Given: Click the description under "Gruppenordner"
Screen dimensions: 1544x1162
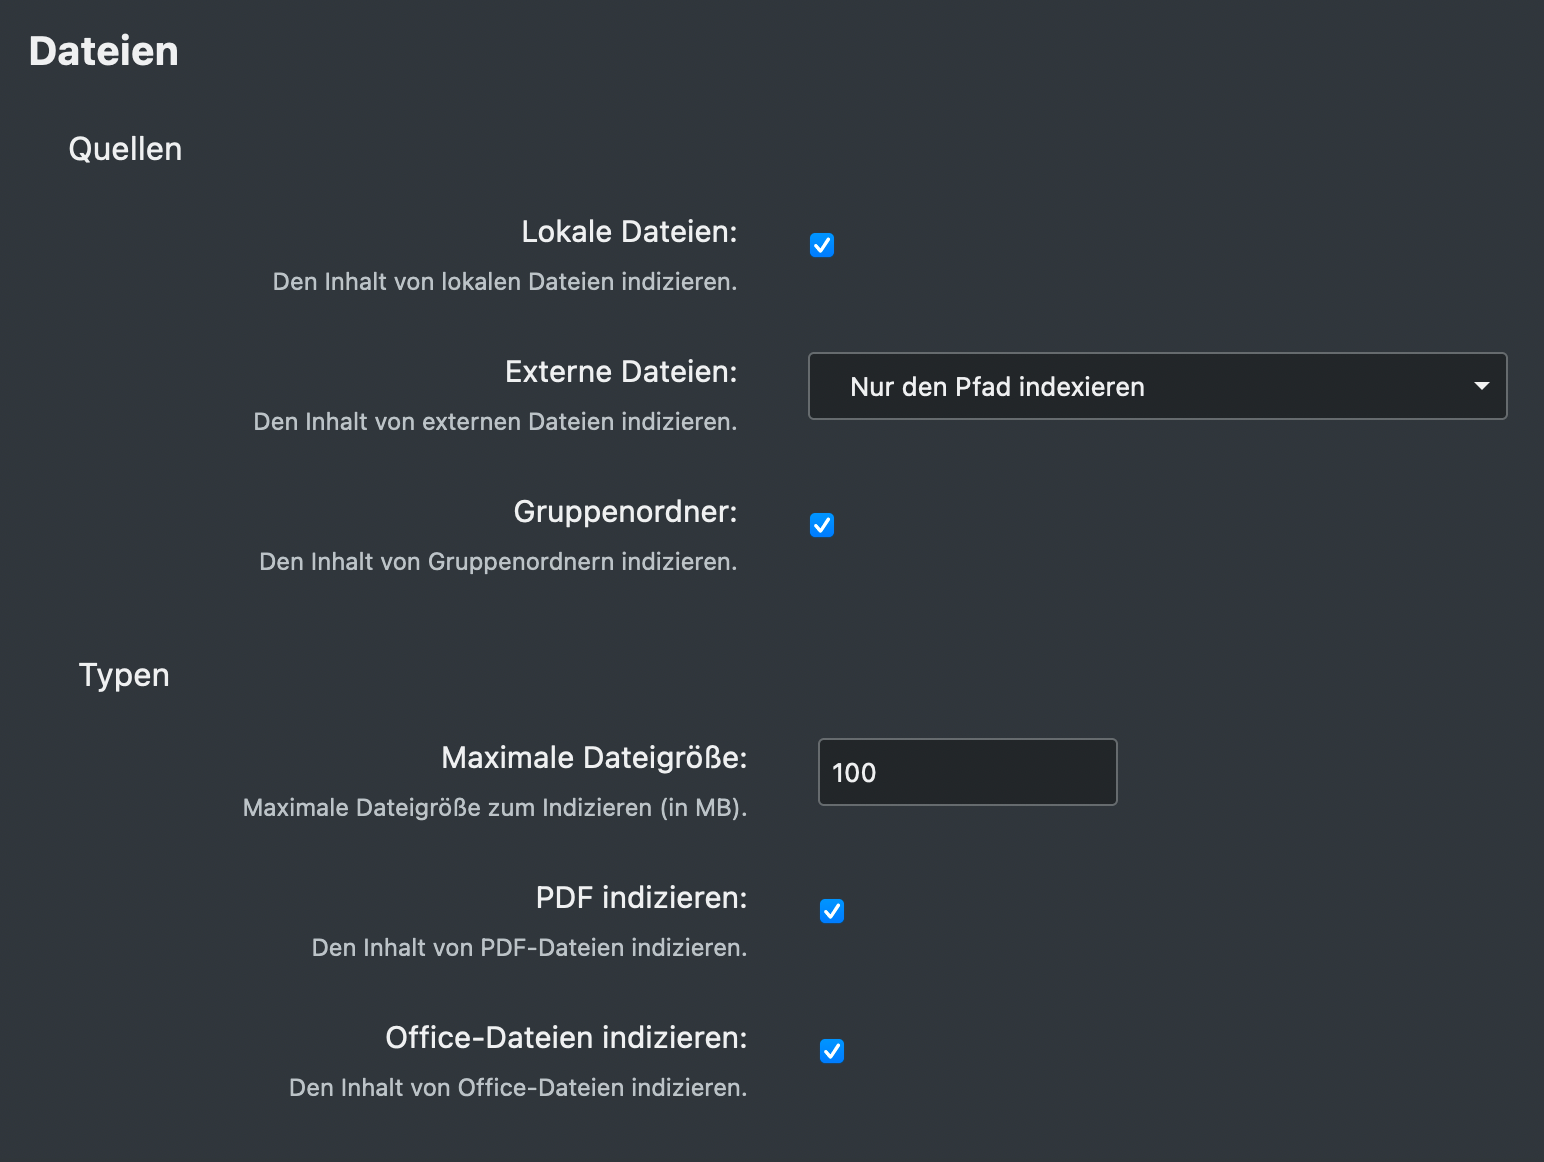Looking at the screenshot, I should pyautogui.click(x=497, y=561).
